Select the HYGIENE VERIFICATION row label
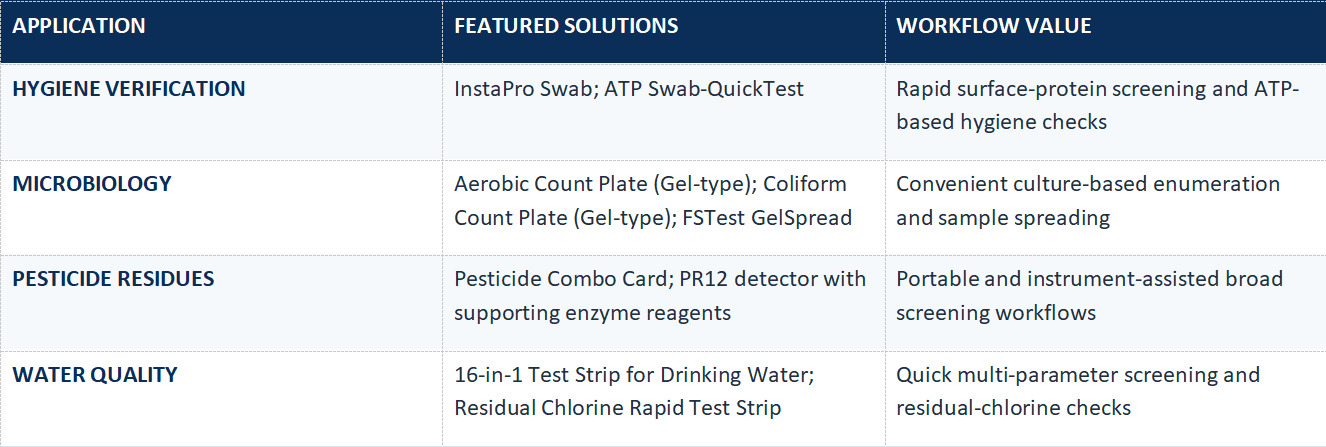 pos(129,89)
